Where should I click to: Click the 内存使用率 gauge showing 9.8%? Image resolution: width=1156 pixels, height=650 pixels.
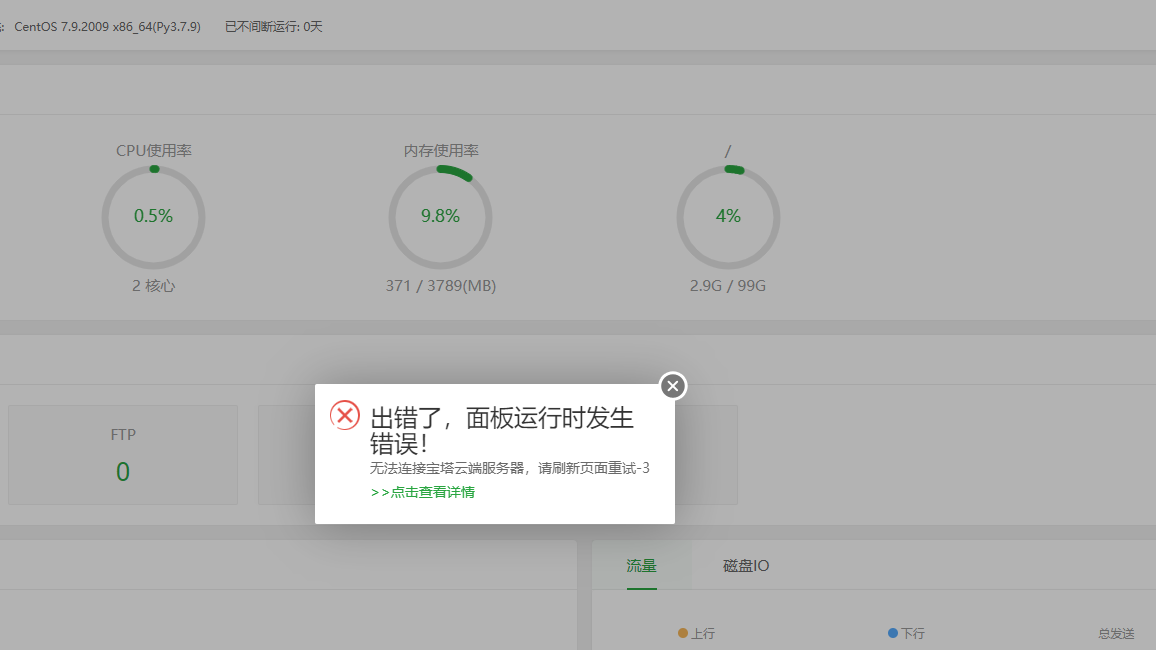point(440,217)
